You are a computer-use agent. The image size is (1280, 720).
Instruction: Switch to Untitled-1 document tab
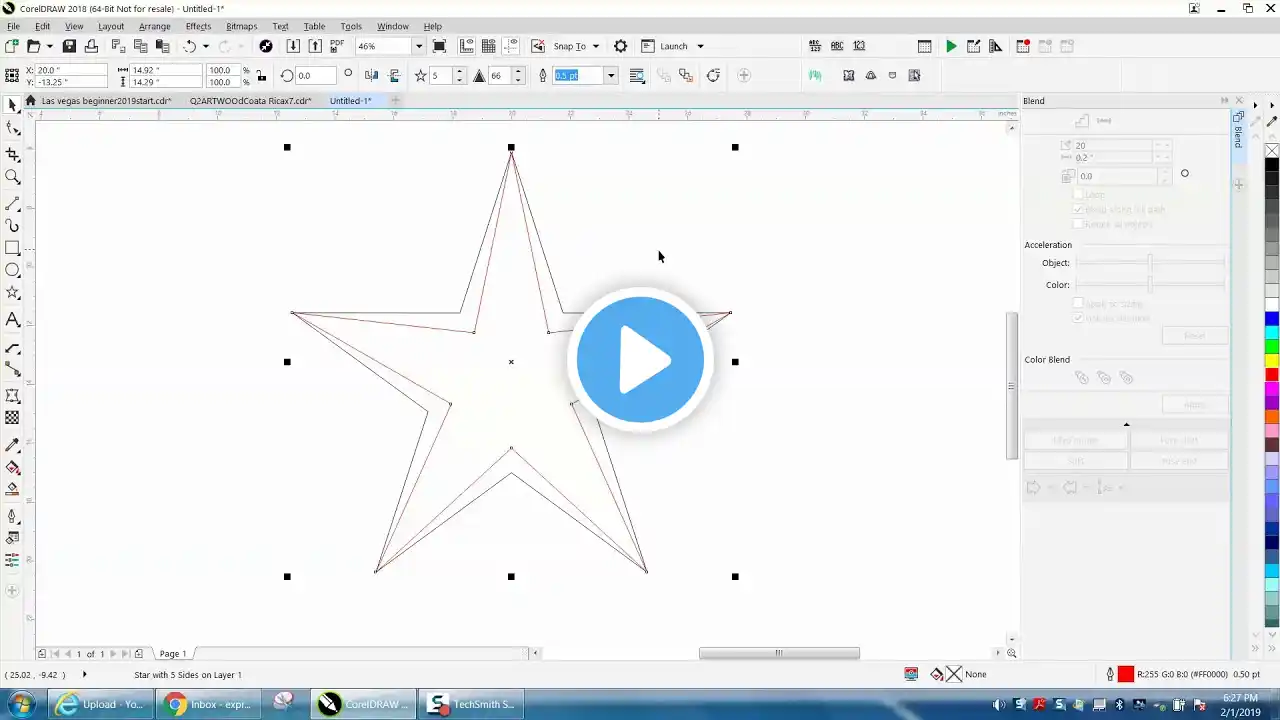point(350,101)
